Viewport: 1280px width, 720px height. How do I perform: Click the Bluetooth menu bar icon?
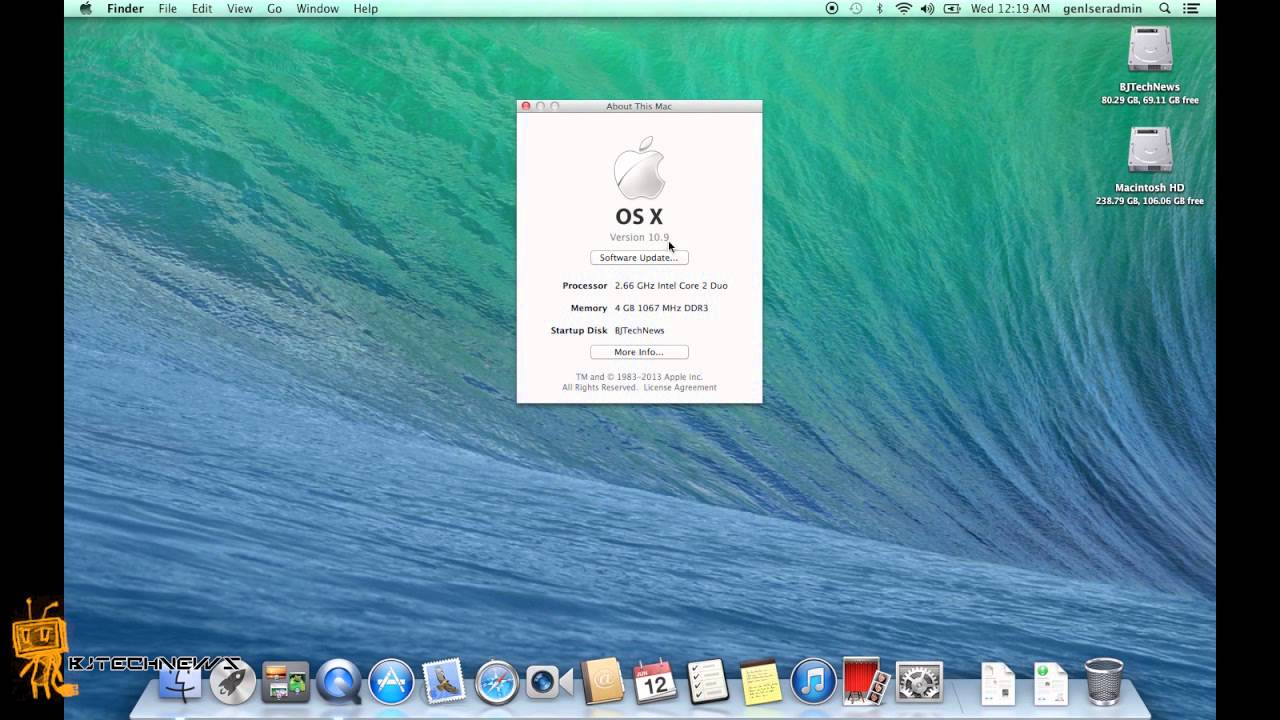(880, 9)
